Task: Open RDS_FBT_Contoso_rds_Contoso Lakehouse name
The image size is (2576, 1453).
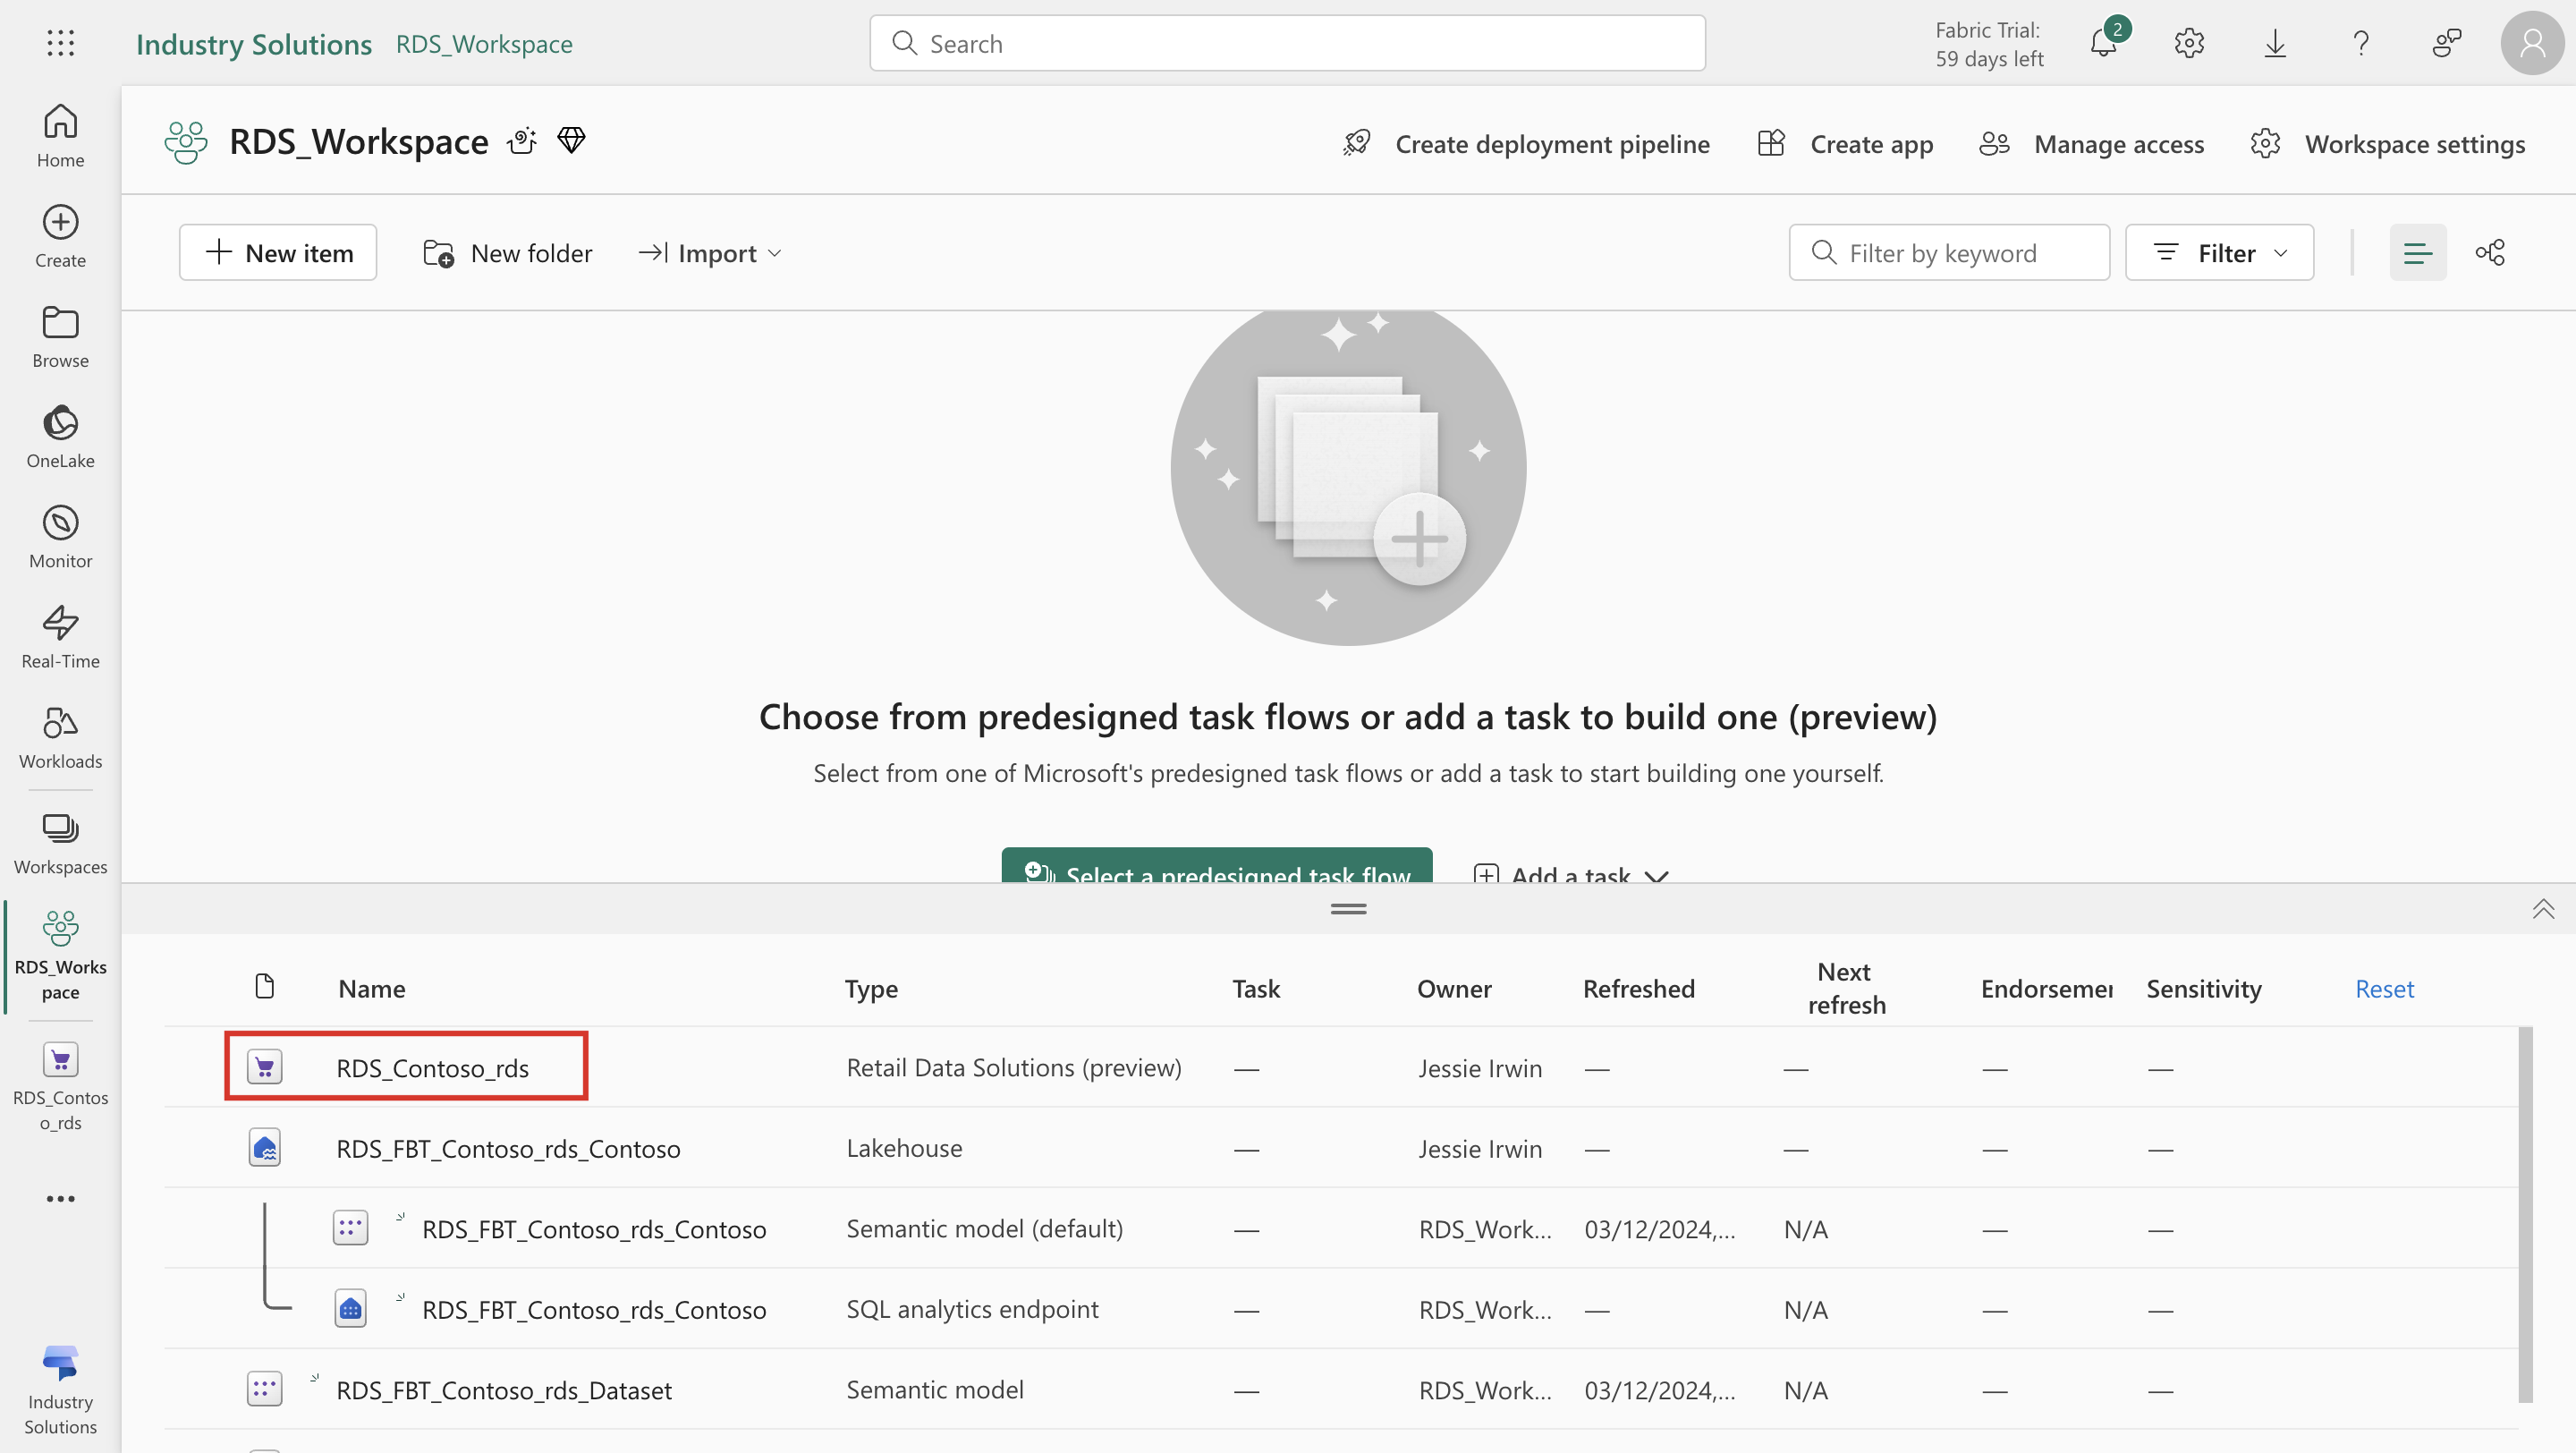Action: click(508, 1148)
